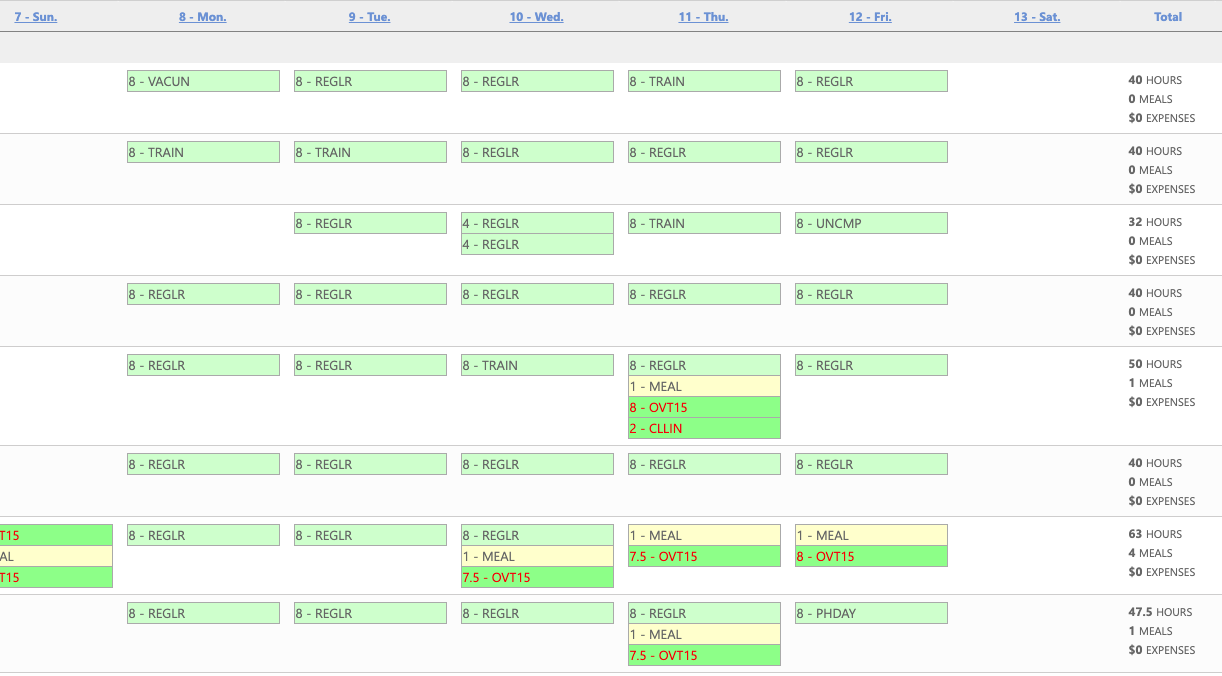Open the 8 - Mon. column header
The height and width of the screenshot is (676, 1222).
[202, 17]
